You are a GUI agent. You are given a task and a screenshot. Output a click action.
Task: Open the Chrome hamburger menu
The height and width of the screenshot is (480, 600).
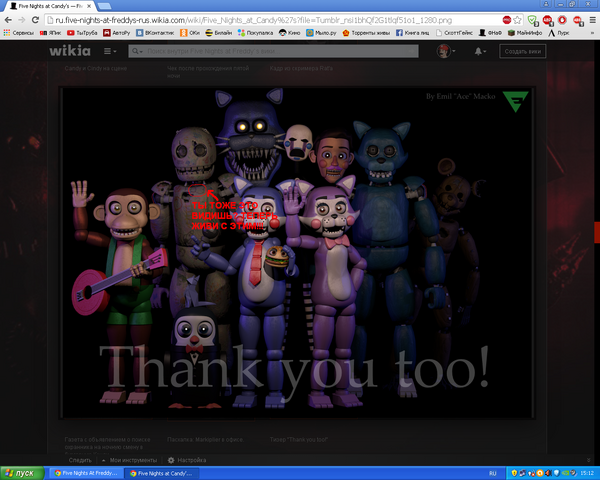coord(592,20)
